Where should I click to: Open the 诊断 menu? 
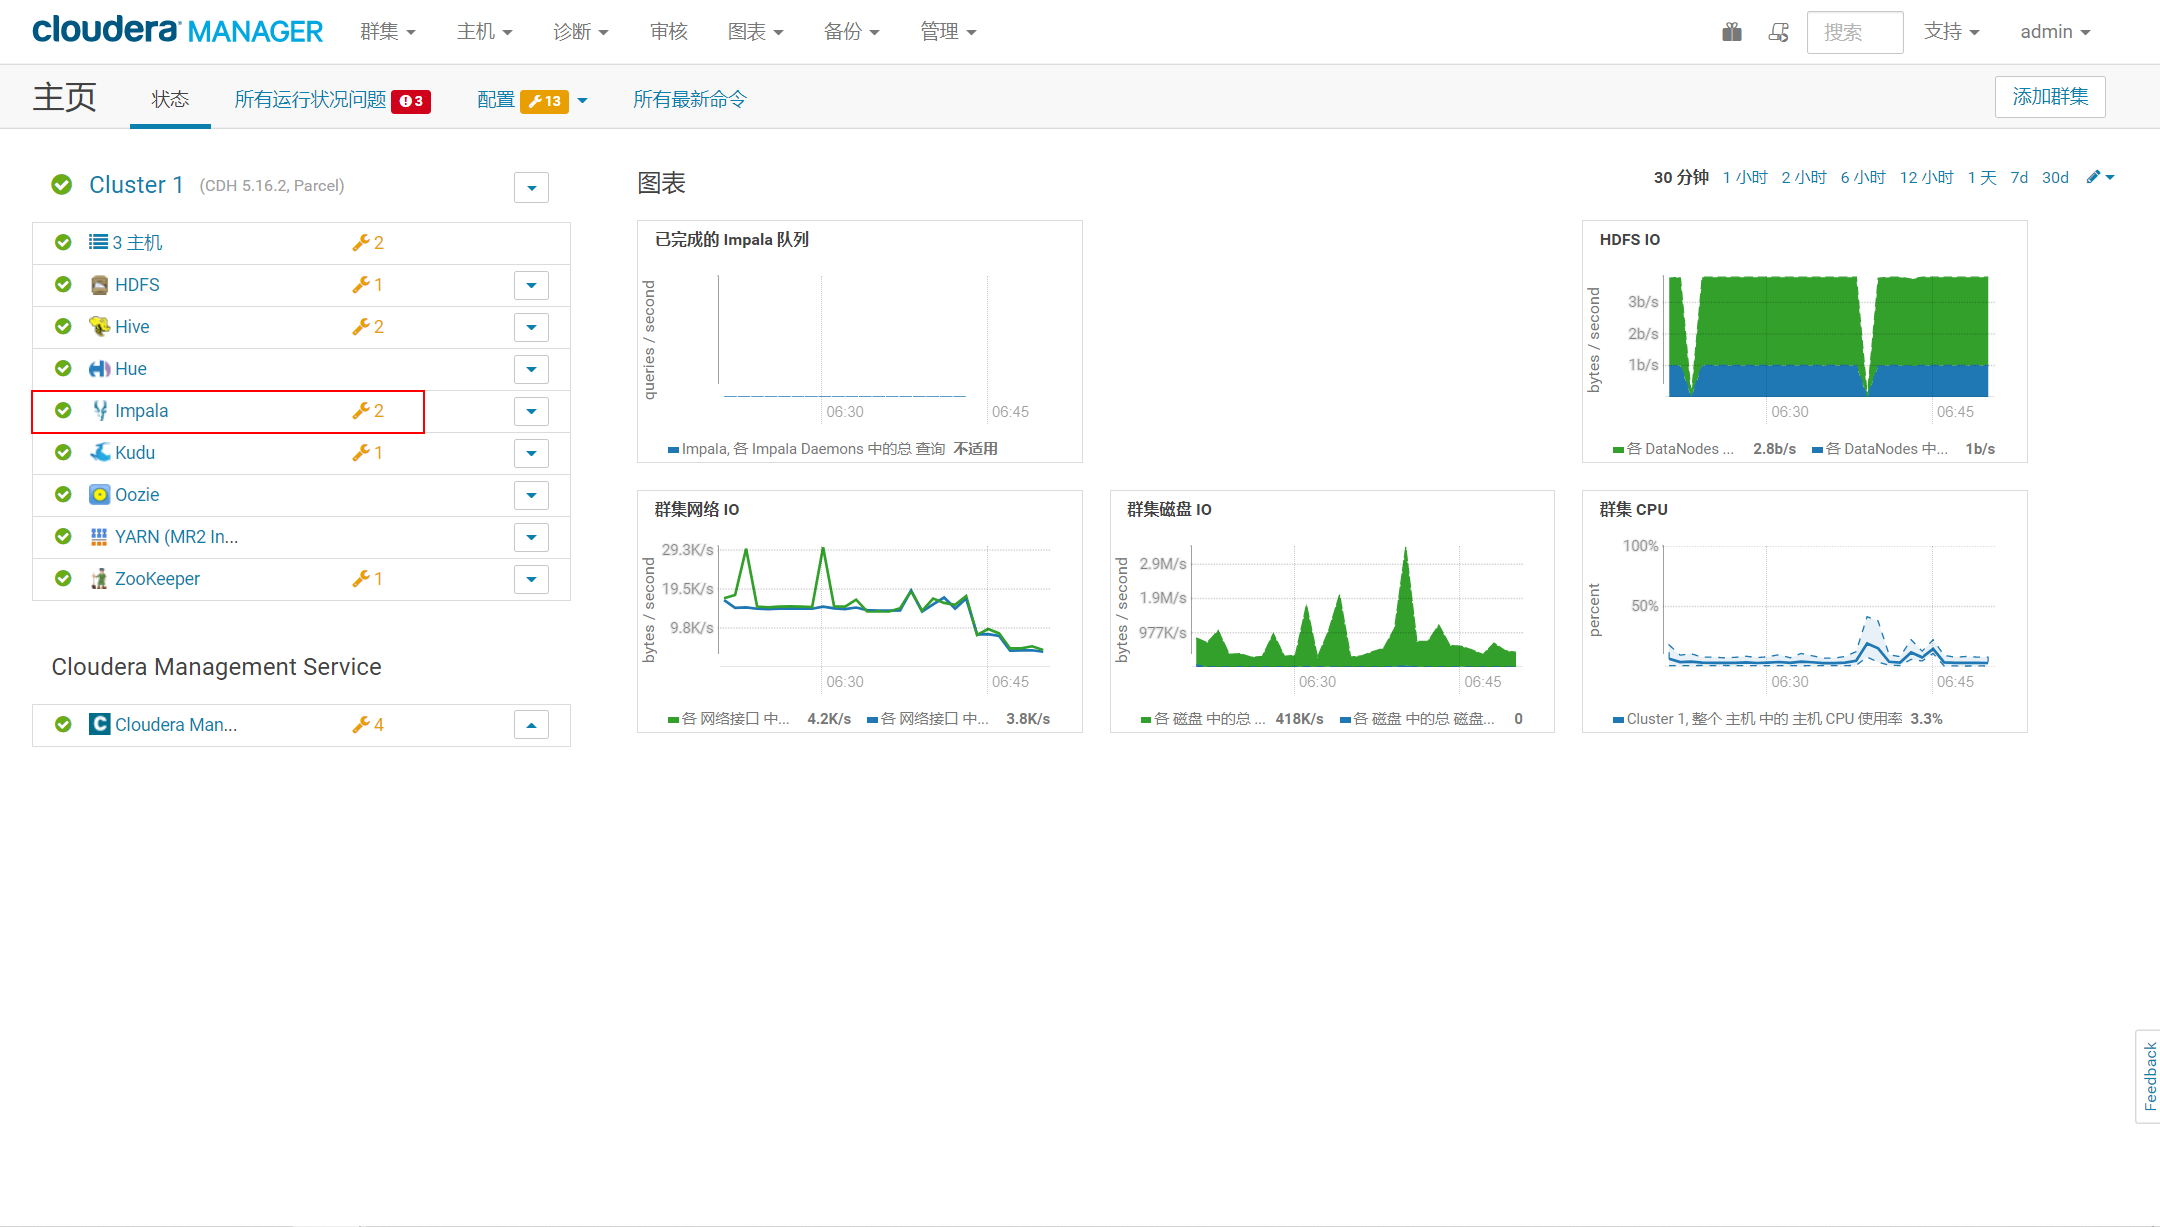tap(580, 32)
